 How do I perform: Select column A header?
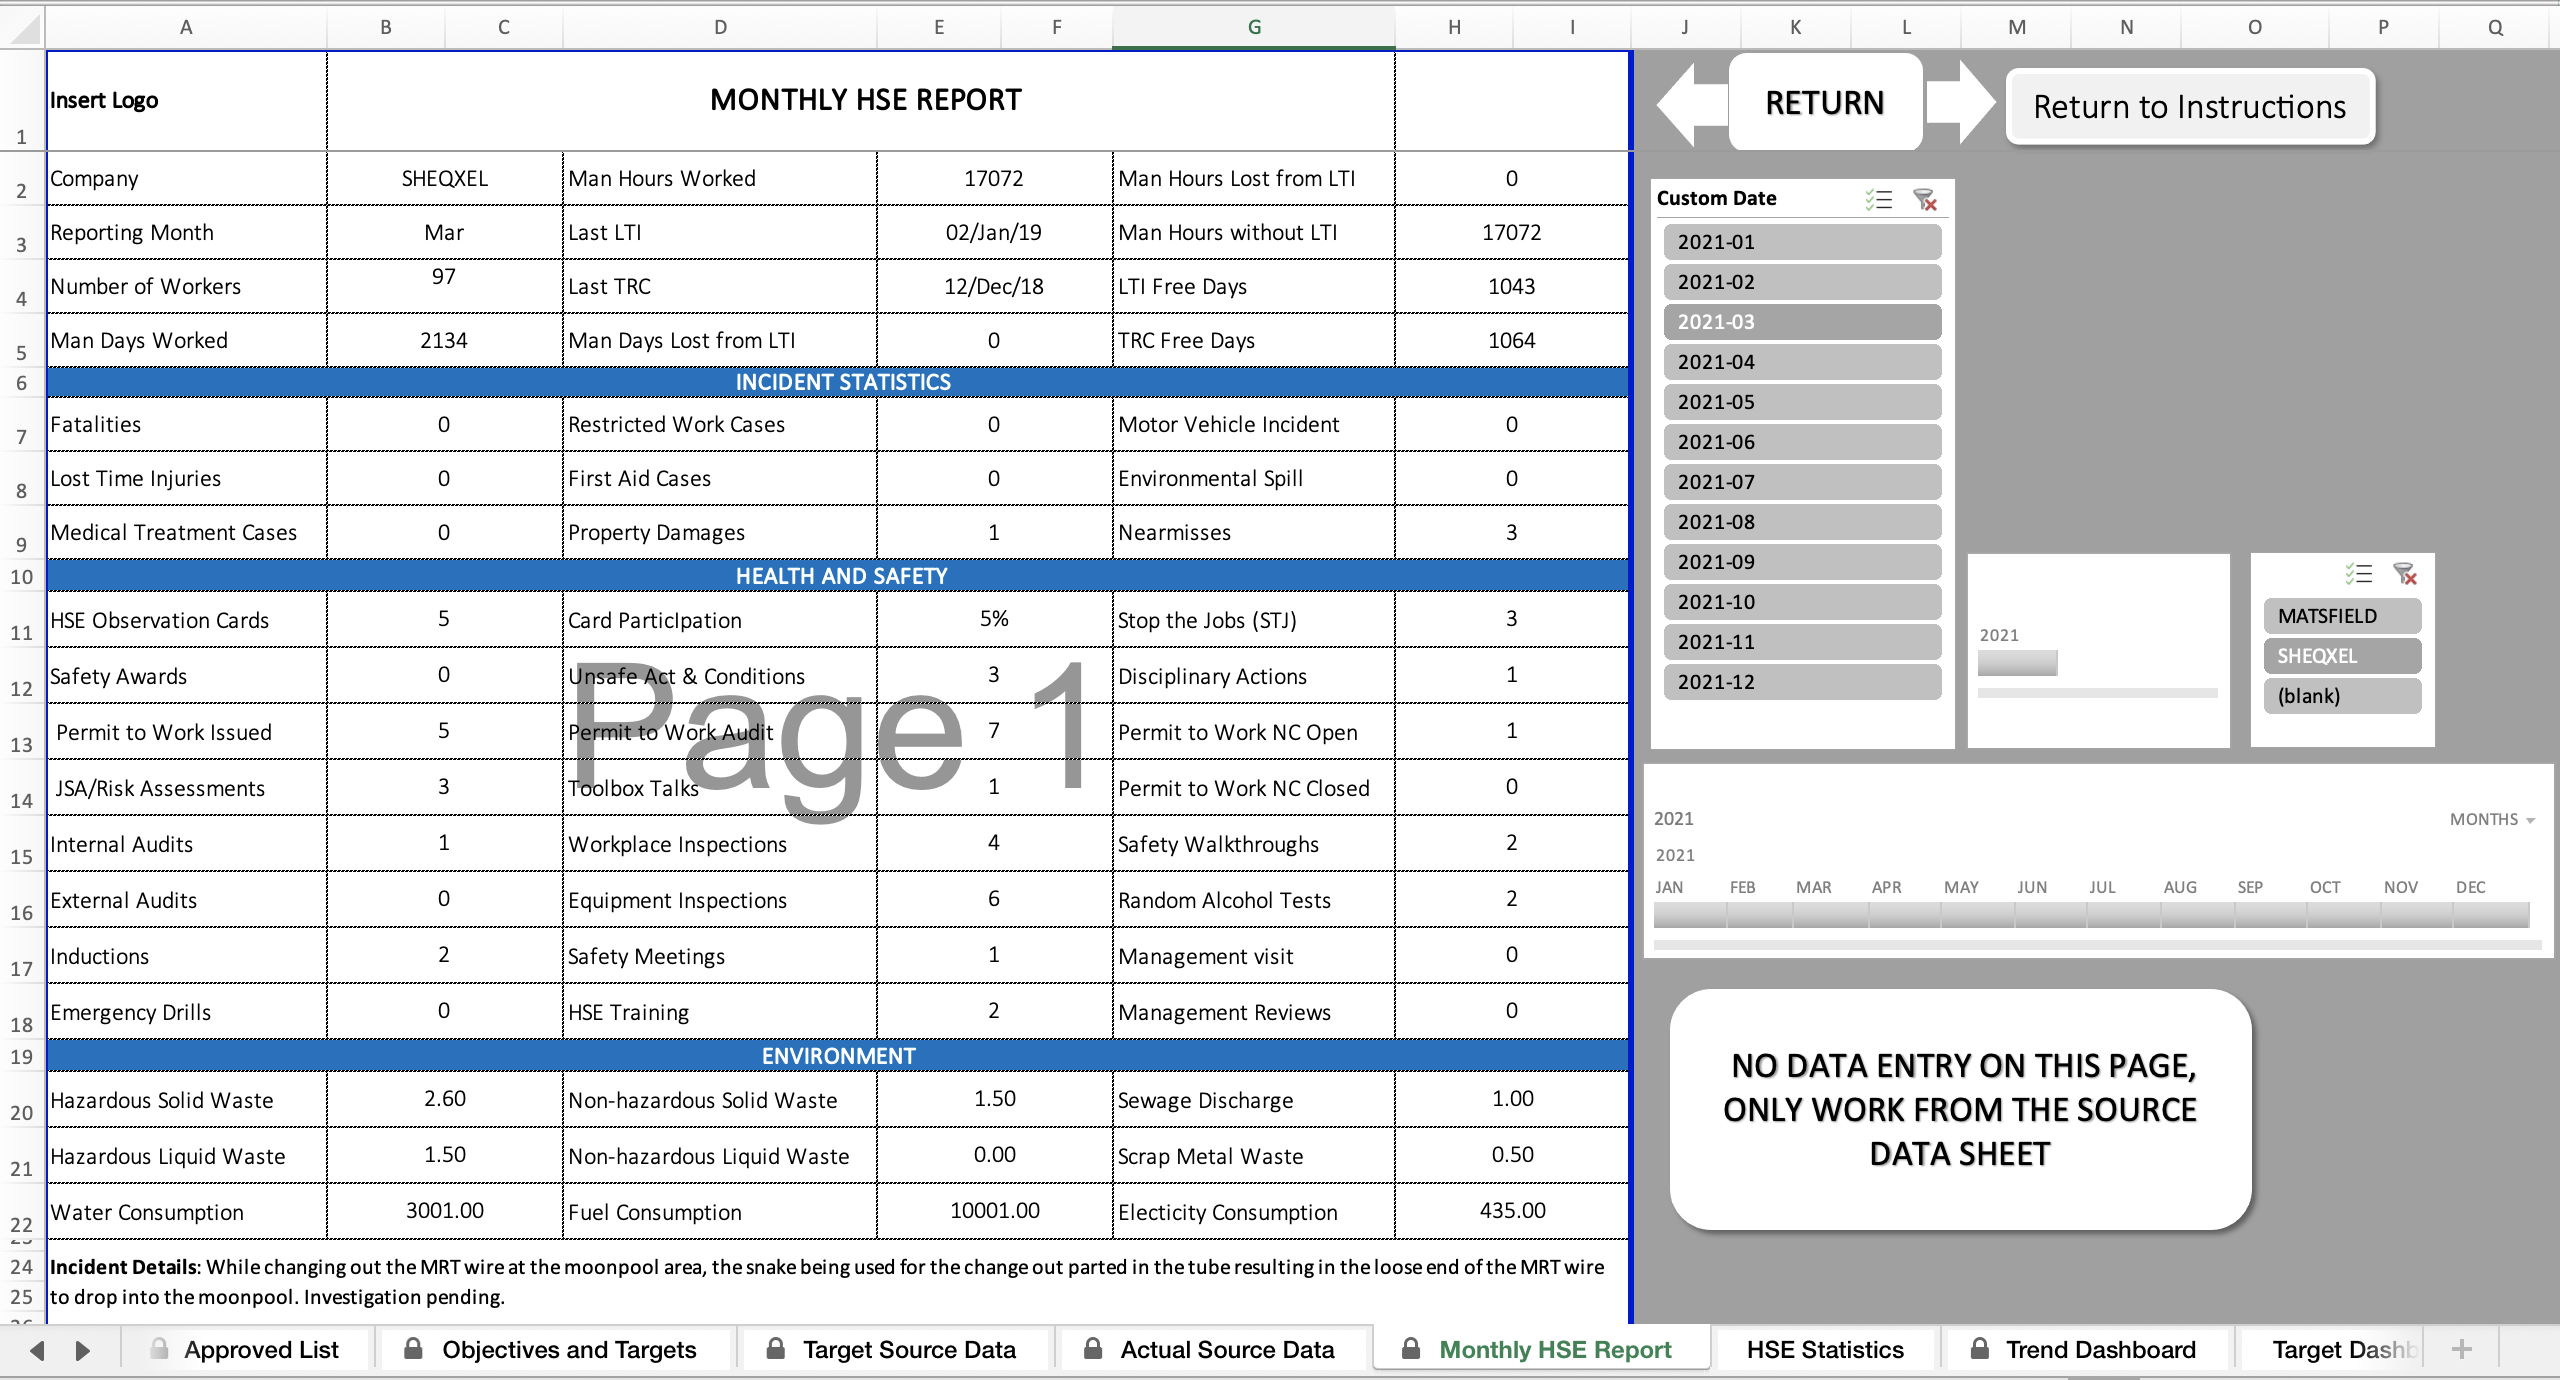(x=186, y=28)
